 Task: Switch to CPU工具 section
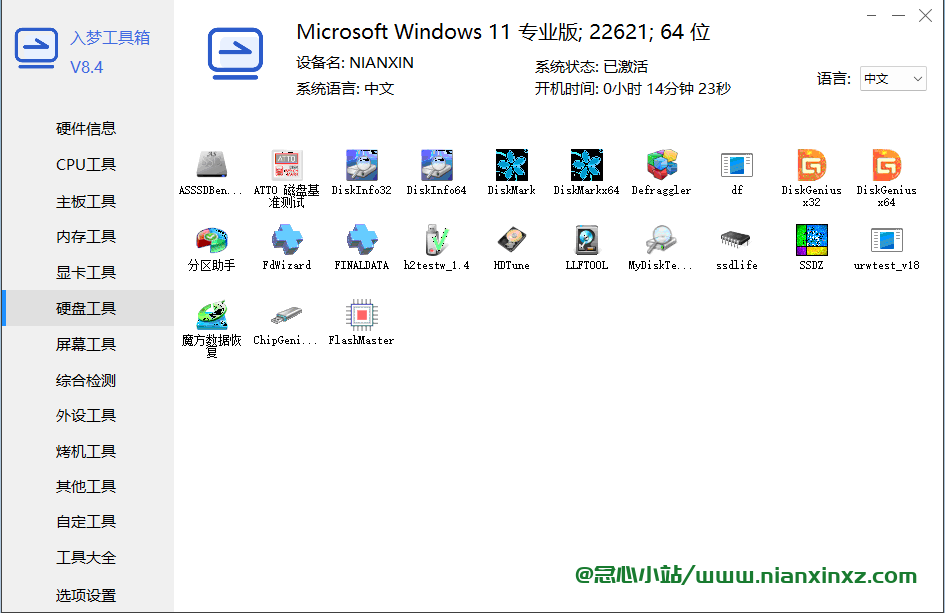coord(86,165)
